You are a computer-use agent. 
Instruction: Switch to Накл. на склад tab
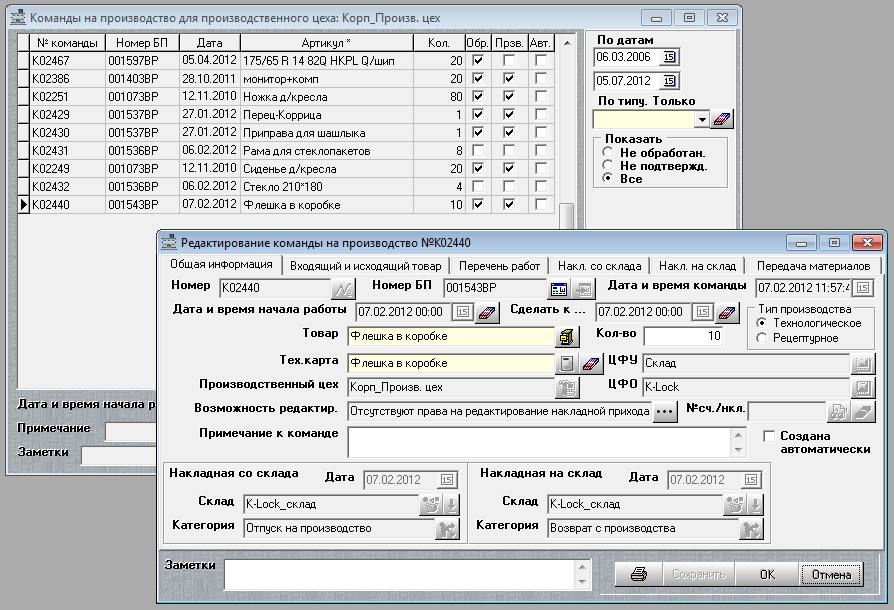click(x=697, y=266)
